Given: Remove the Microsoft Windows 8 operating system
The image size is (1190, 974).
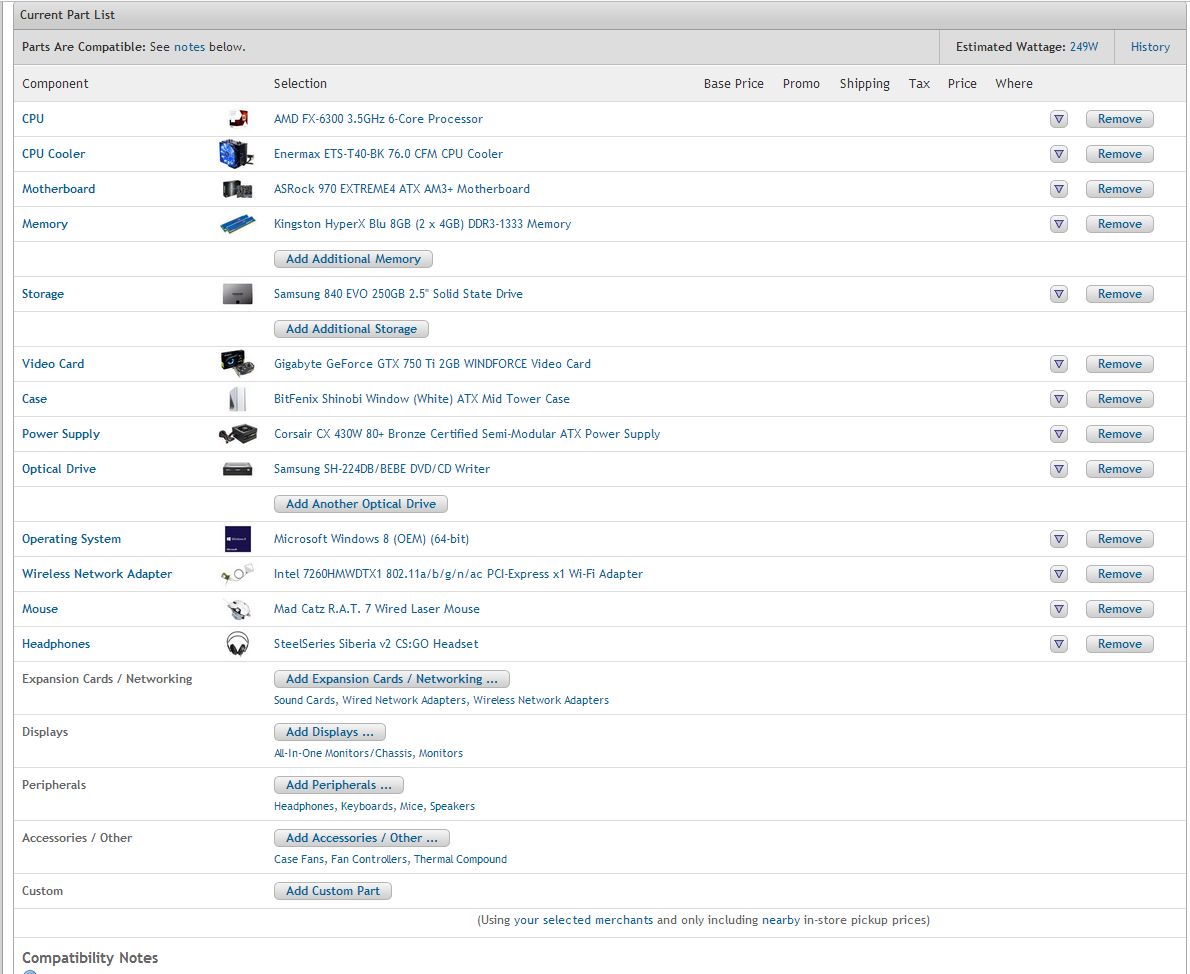Looking at the screenshot, I should coord(1119,539).
